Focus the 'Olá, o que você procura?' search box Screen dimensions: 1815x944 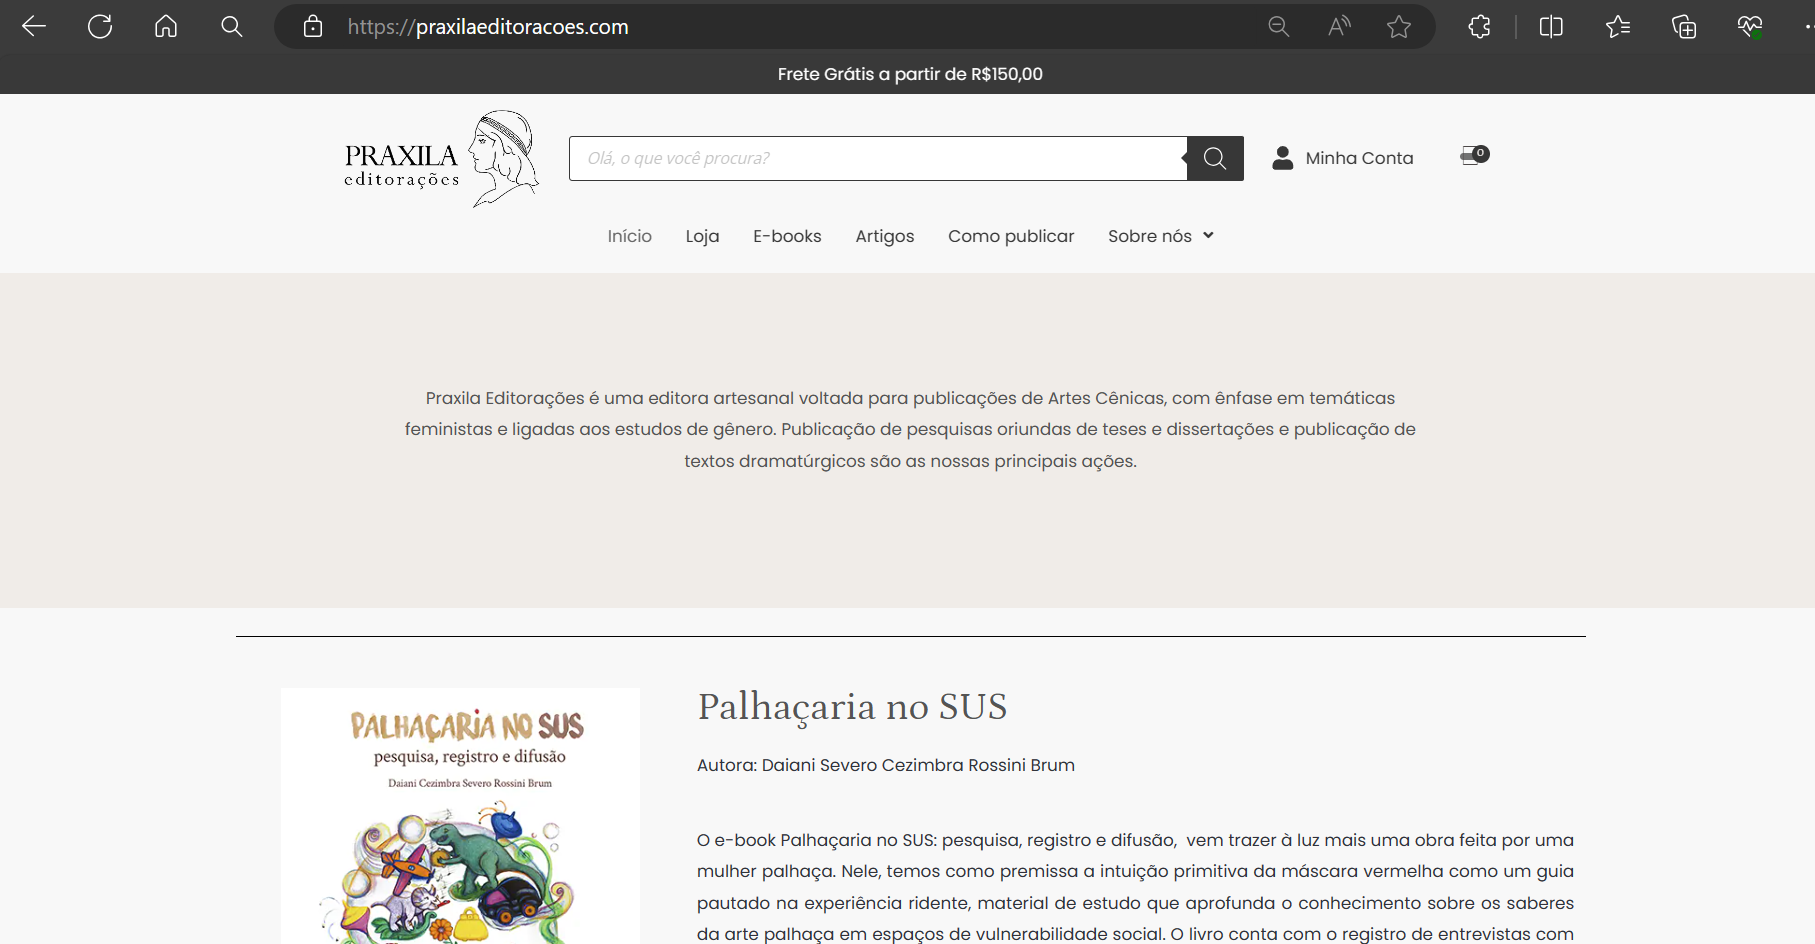pos(878,158)
